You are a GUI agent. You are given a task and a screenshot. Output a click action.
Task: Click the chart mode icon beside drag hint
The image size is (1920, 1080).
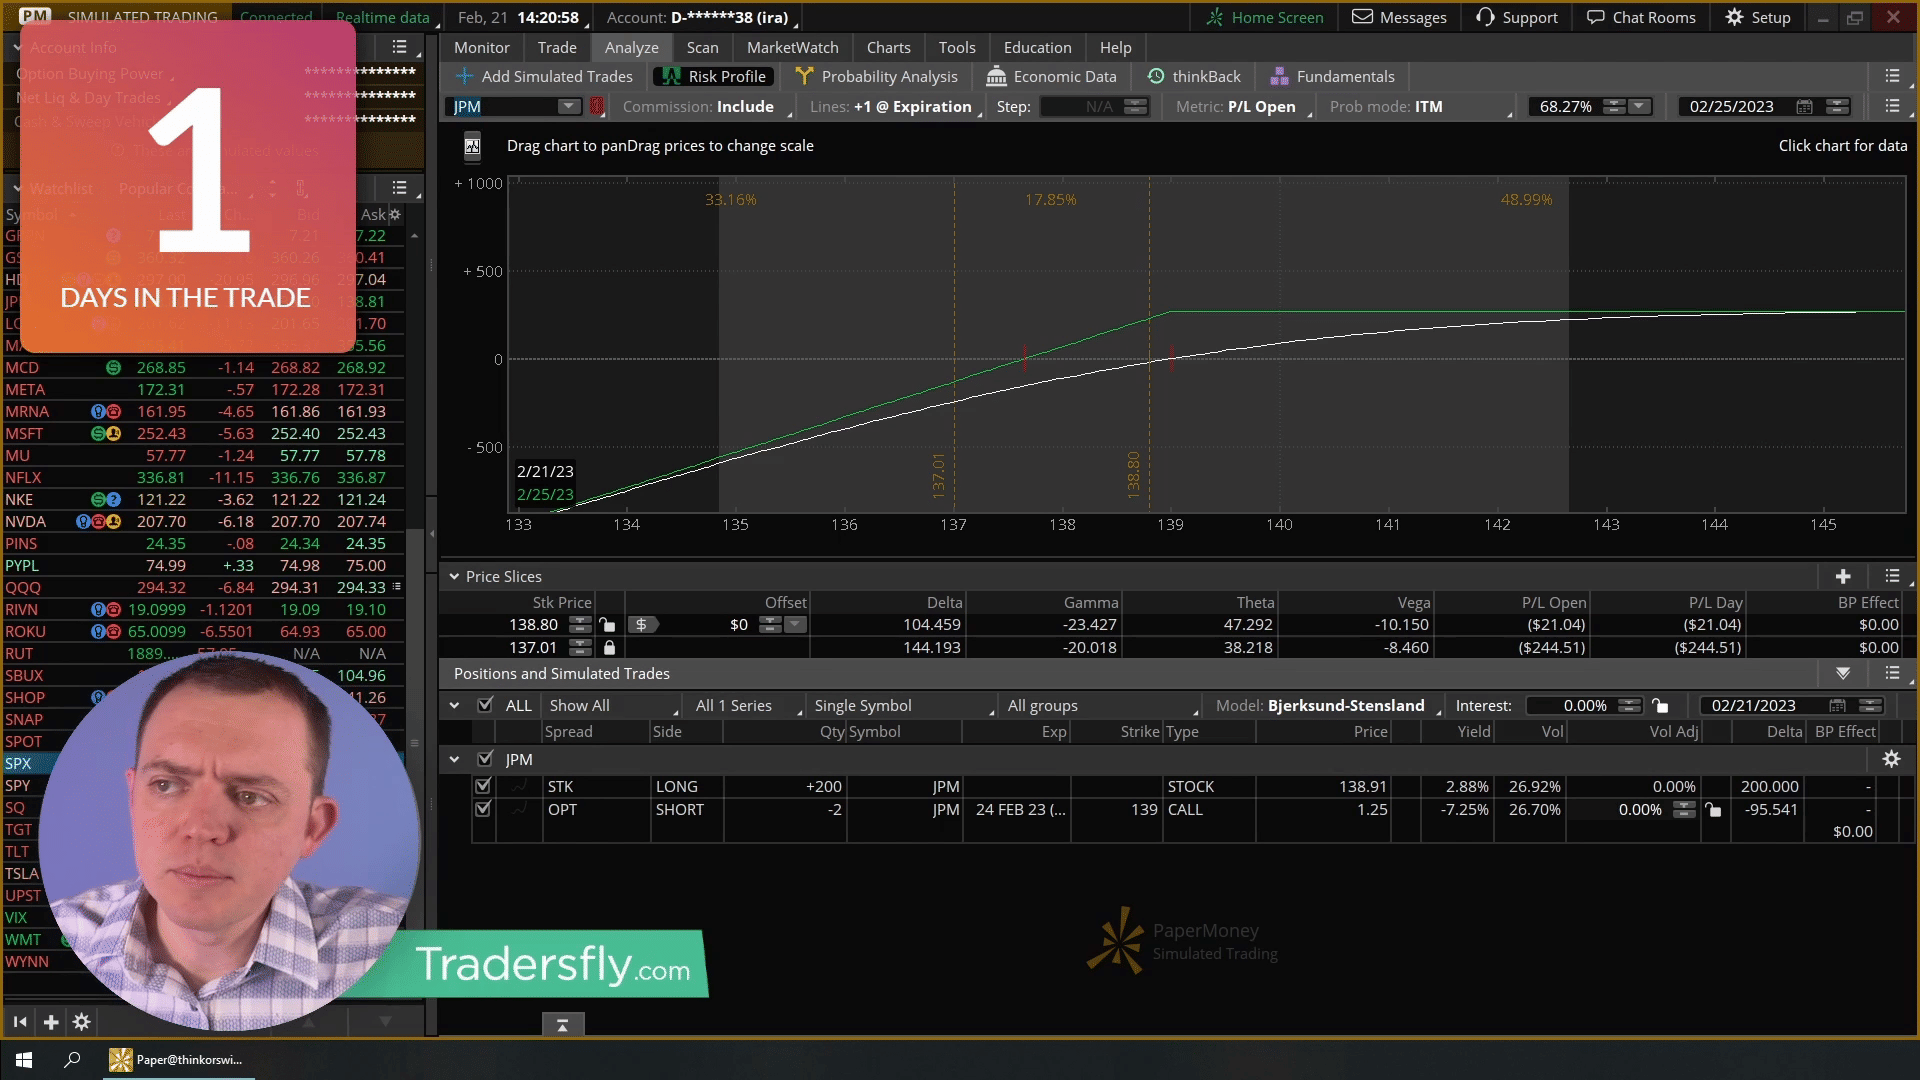tap(472, 146)
